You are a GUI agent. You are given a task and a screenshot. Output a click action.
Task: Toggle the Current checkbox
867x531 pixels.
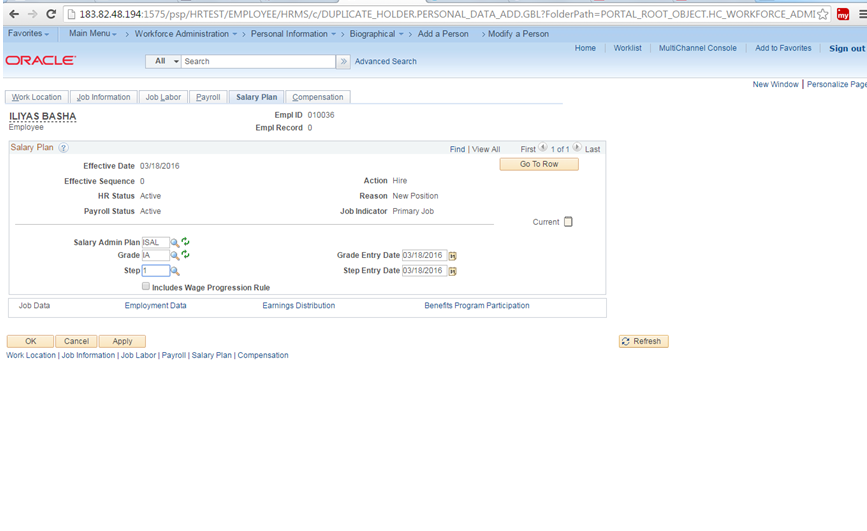[568, 222]
